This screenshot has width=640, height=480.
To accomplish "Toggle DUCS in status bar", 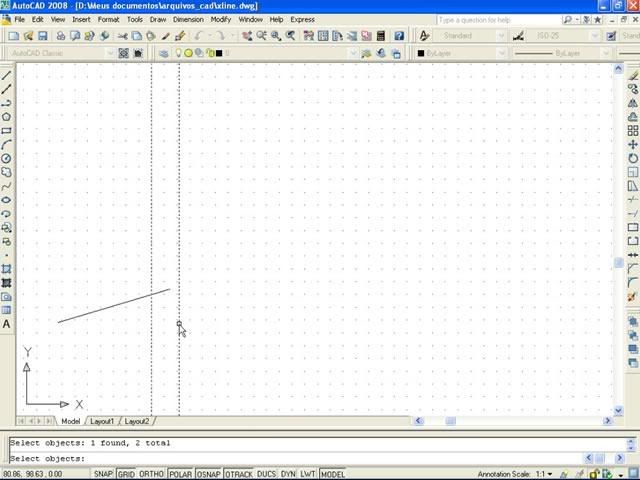I will [x=267, y=474].
